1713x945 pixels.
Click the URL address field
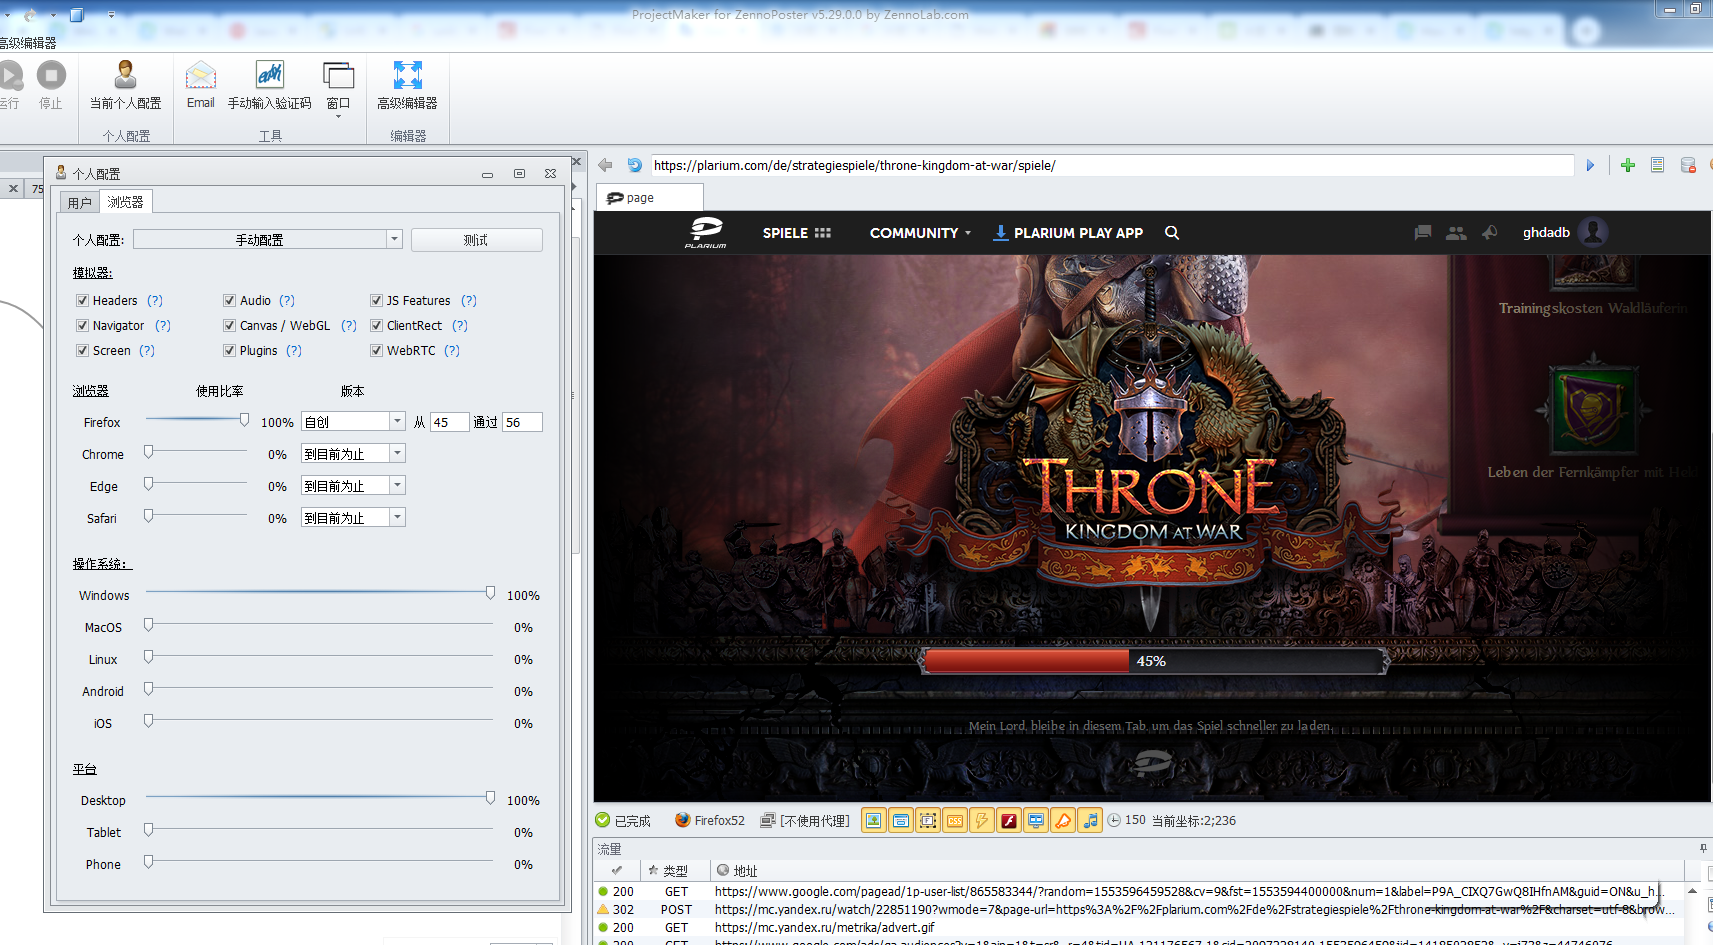1112,165
